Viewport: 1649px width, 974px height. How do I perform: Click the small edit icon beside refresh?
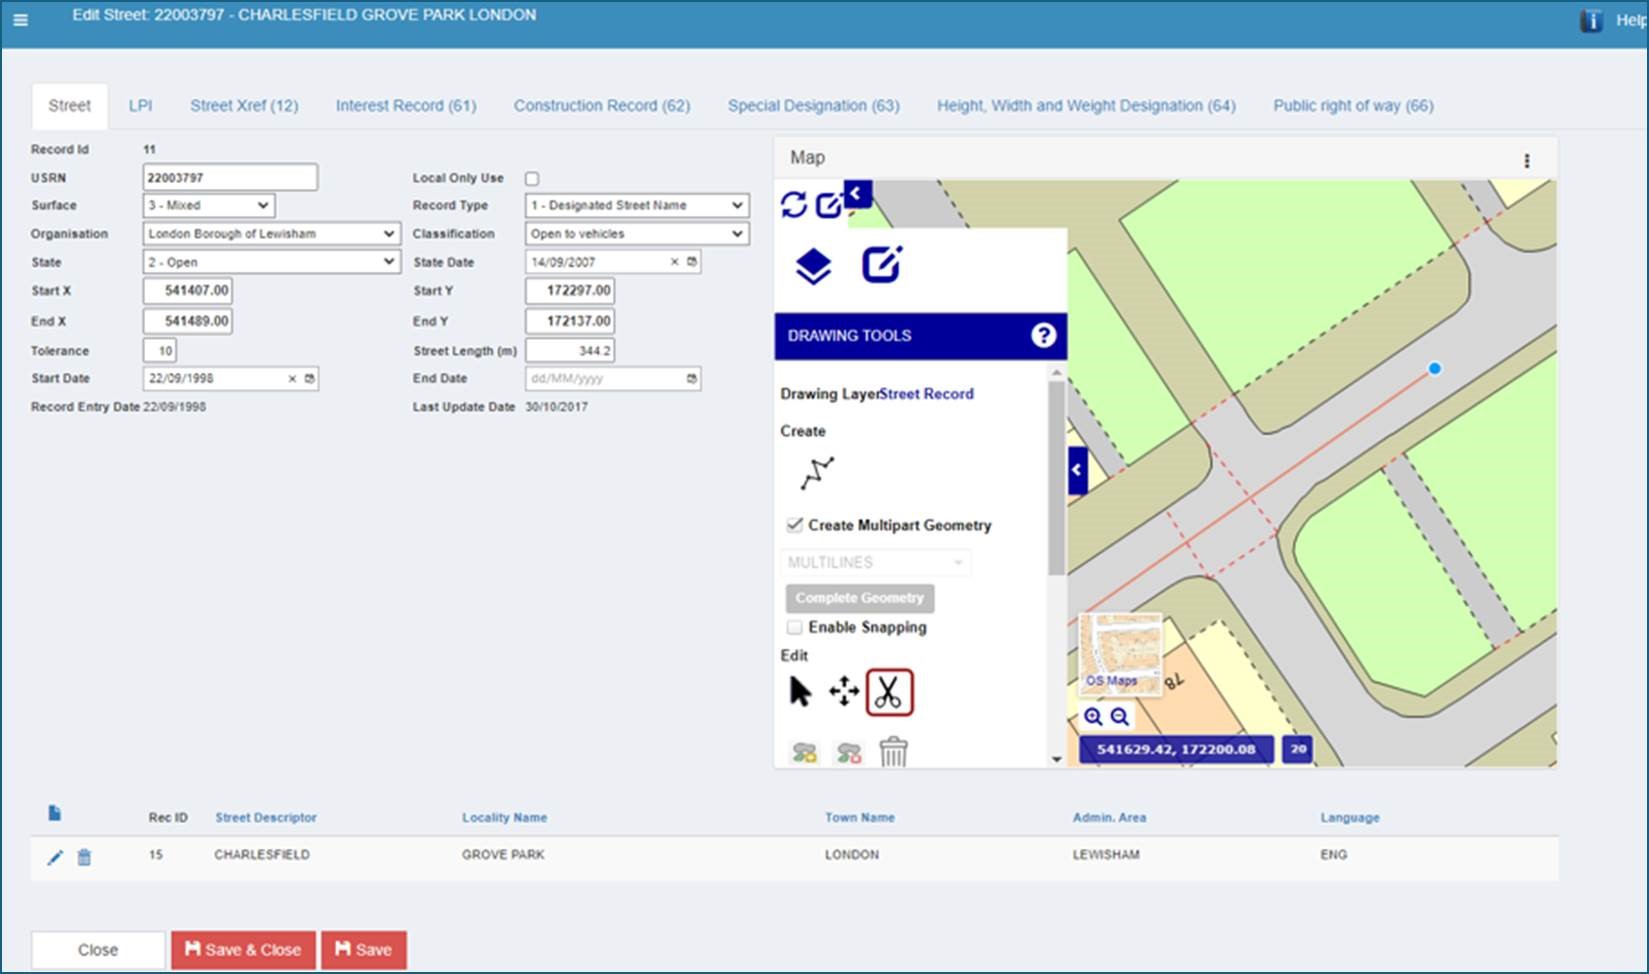coord(829,205)
